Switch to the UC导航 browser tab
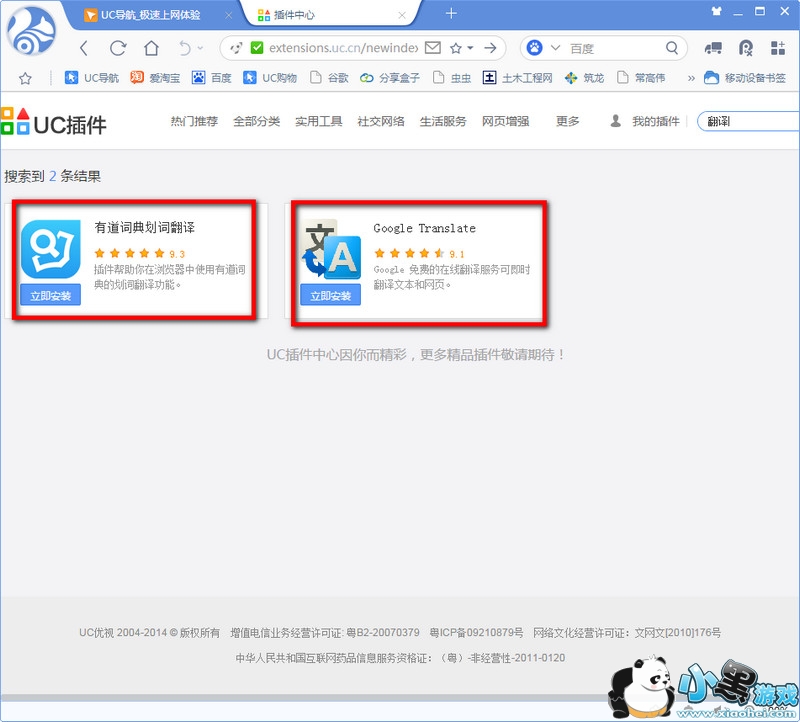The image size is (800, 722). [149, 15]
